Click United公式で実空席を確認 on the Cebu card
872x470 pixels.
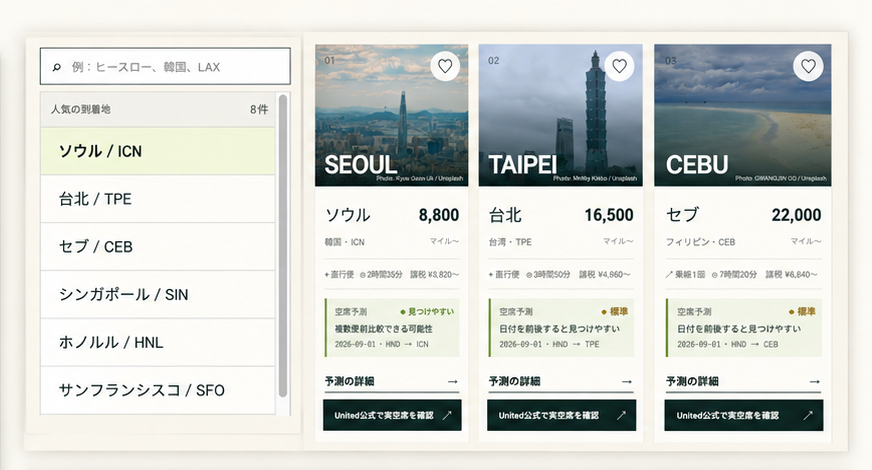click(744, 415)
